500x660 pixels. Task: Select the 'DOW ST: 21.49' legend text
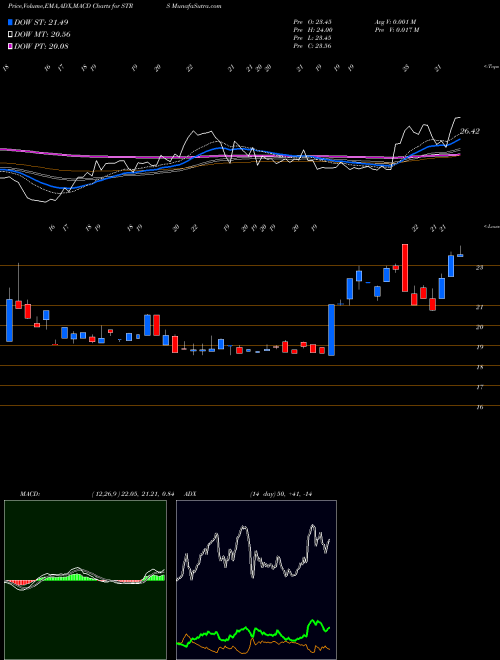(x=41, y=22)
